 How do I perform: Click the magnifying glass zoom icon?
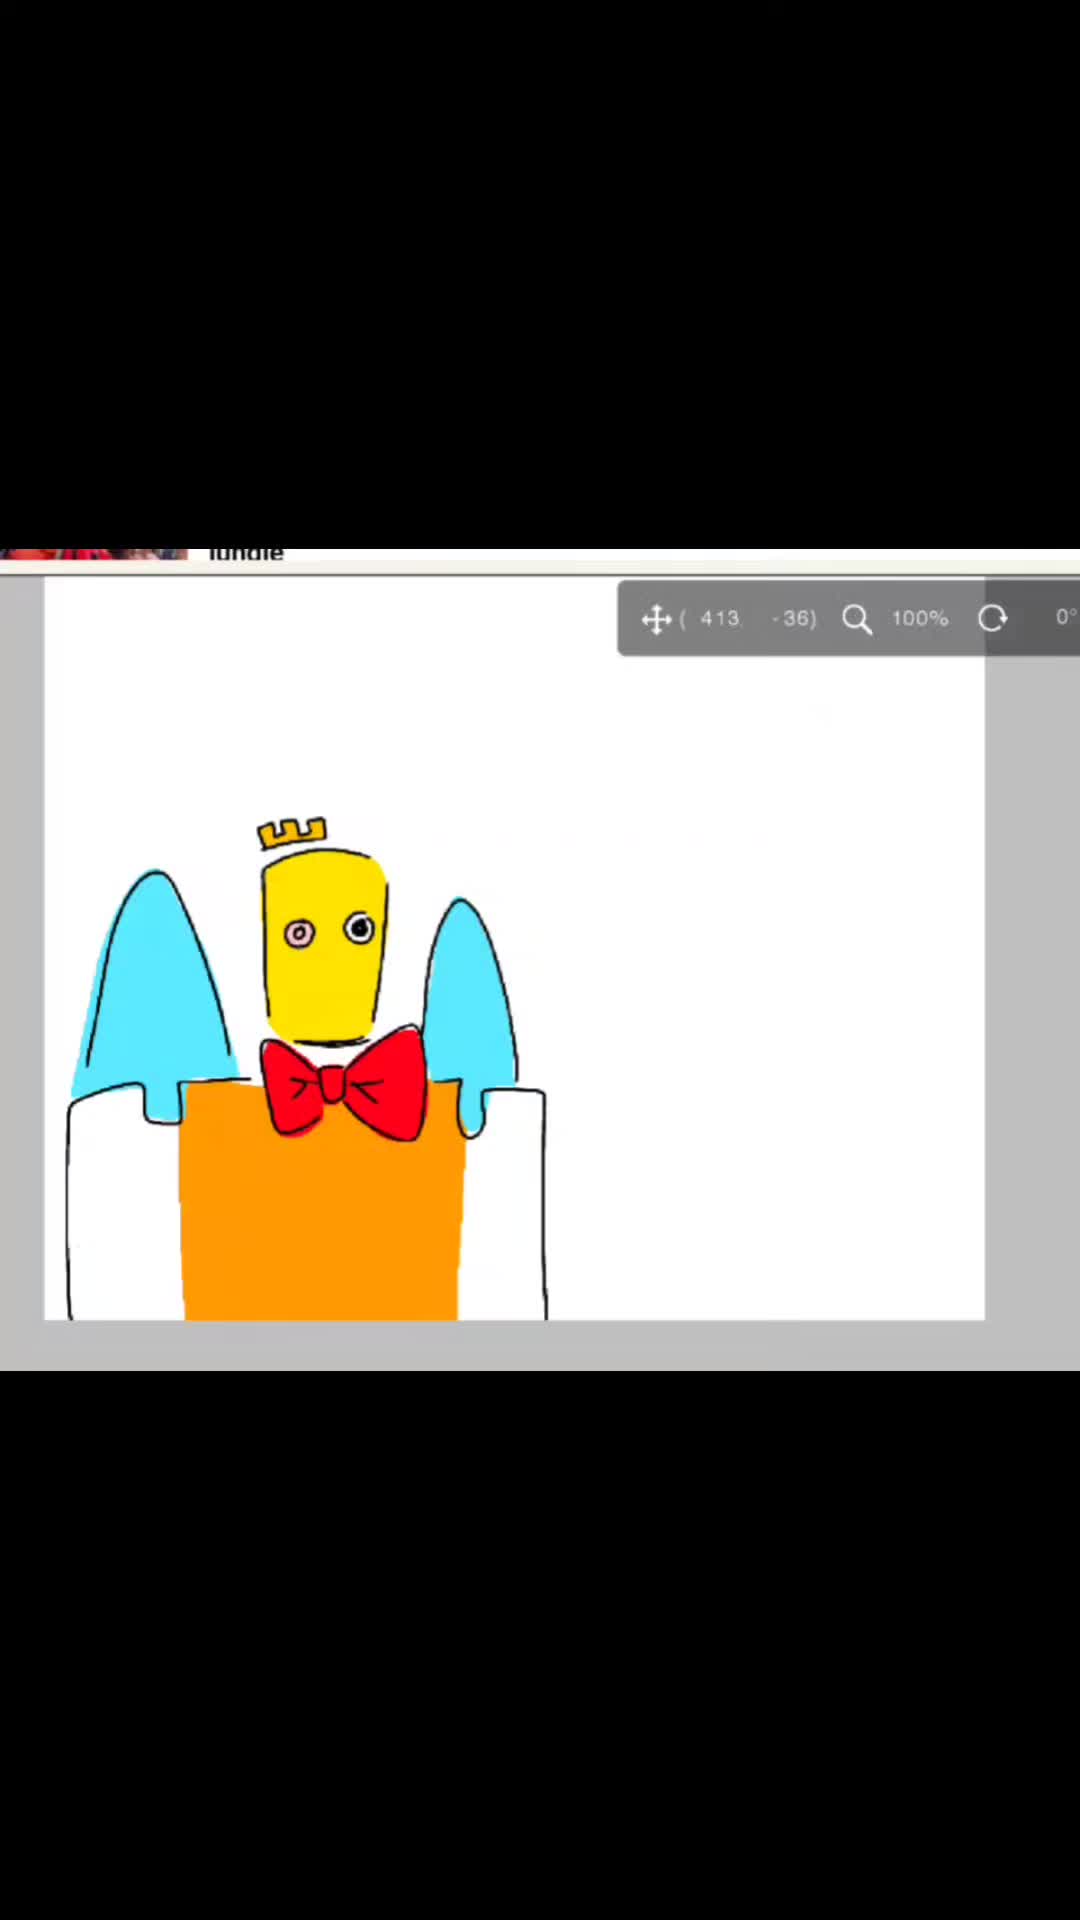(x=857, y=619)
